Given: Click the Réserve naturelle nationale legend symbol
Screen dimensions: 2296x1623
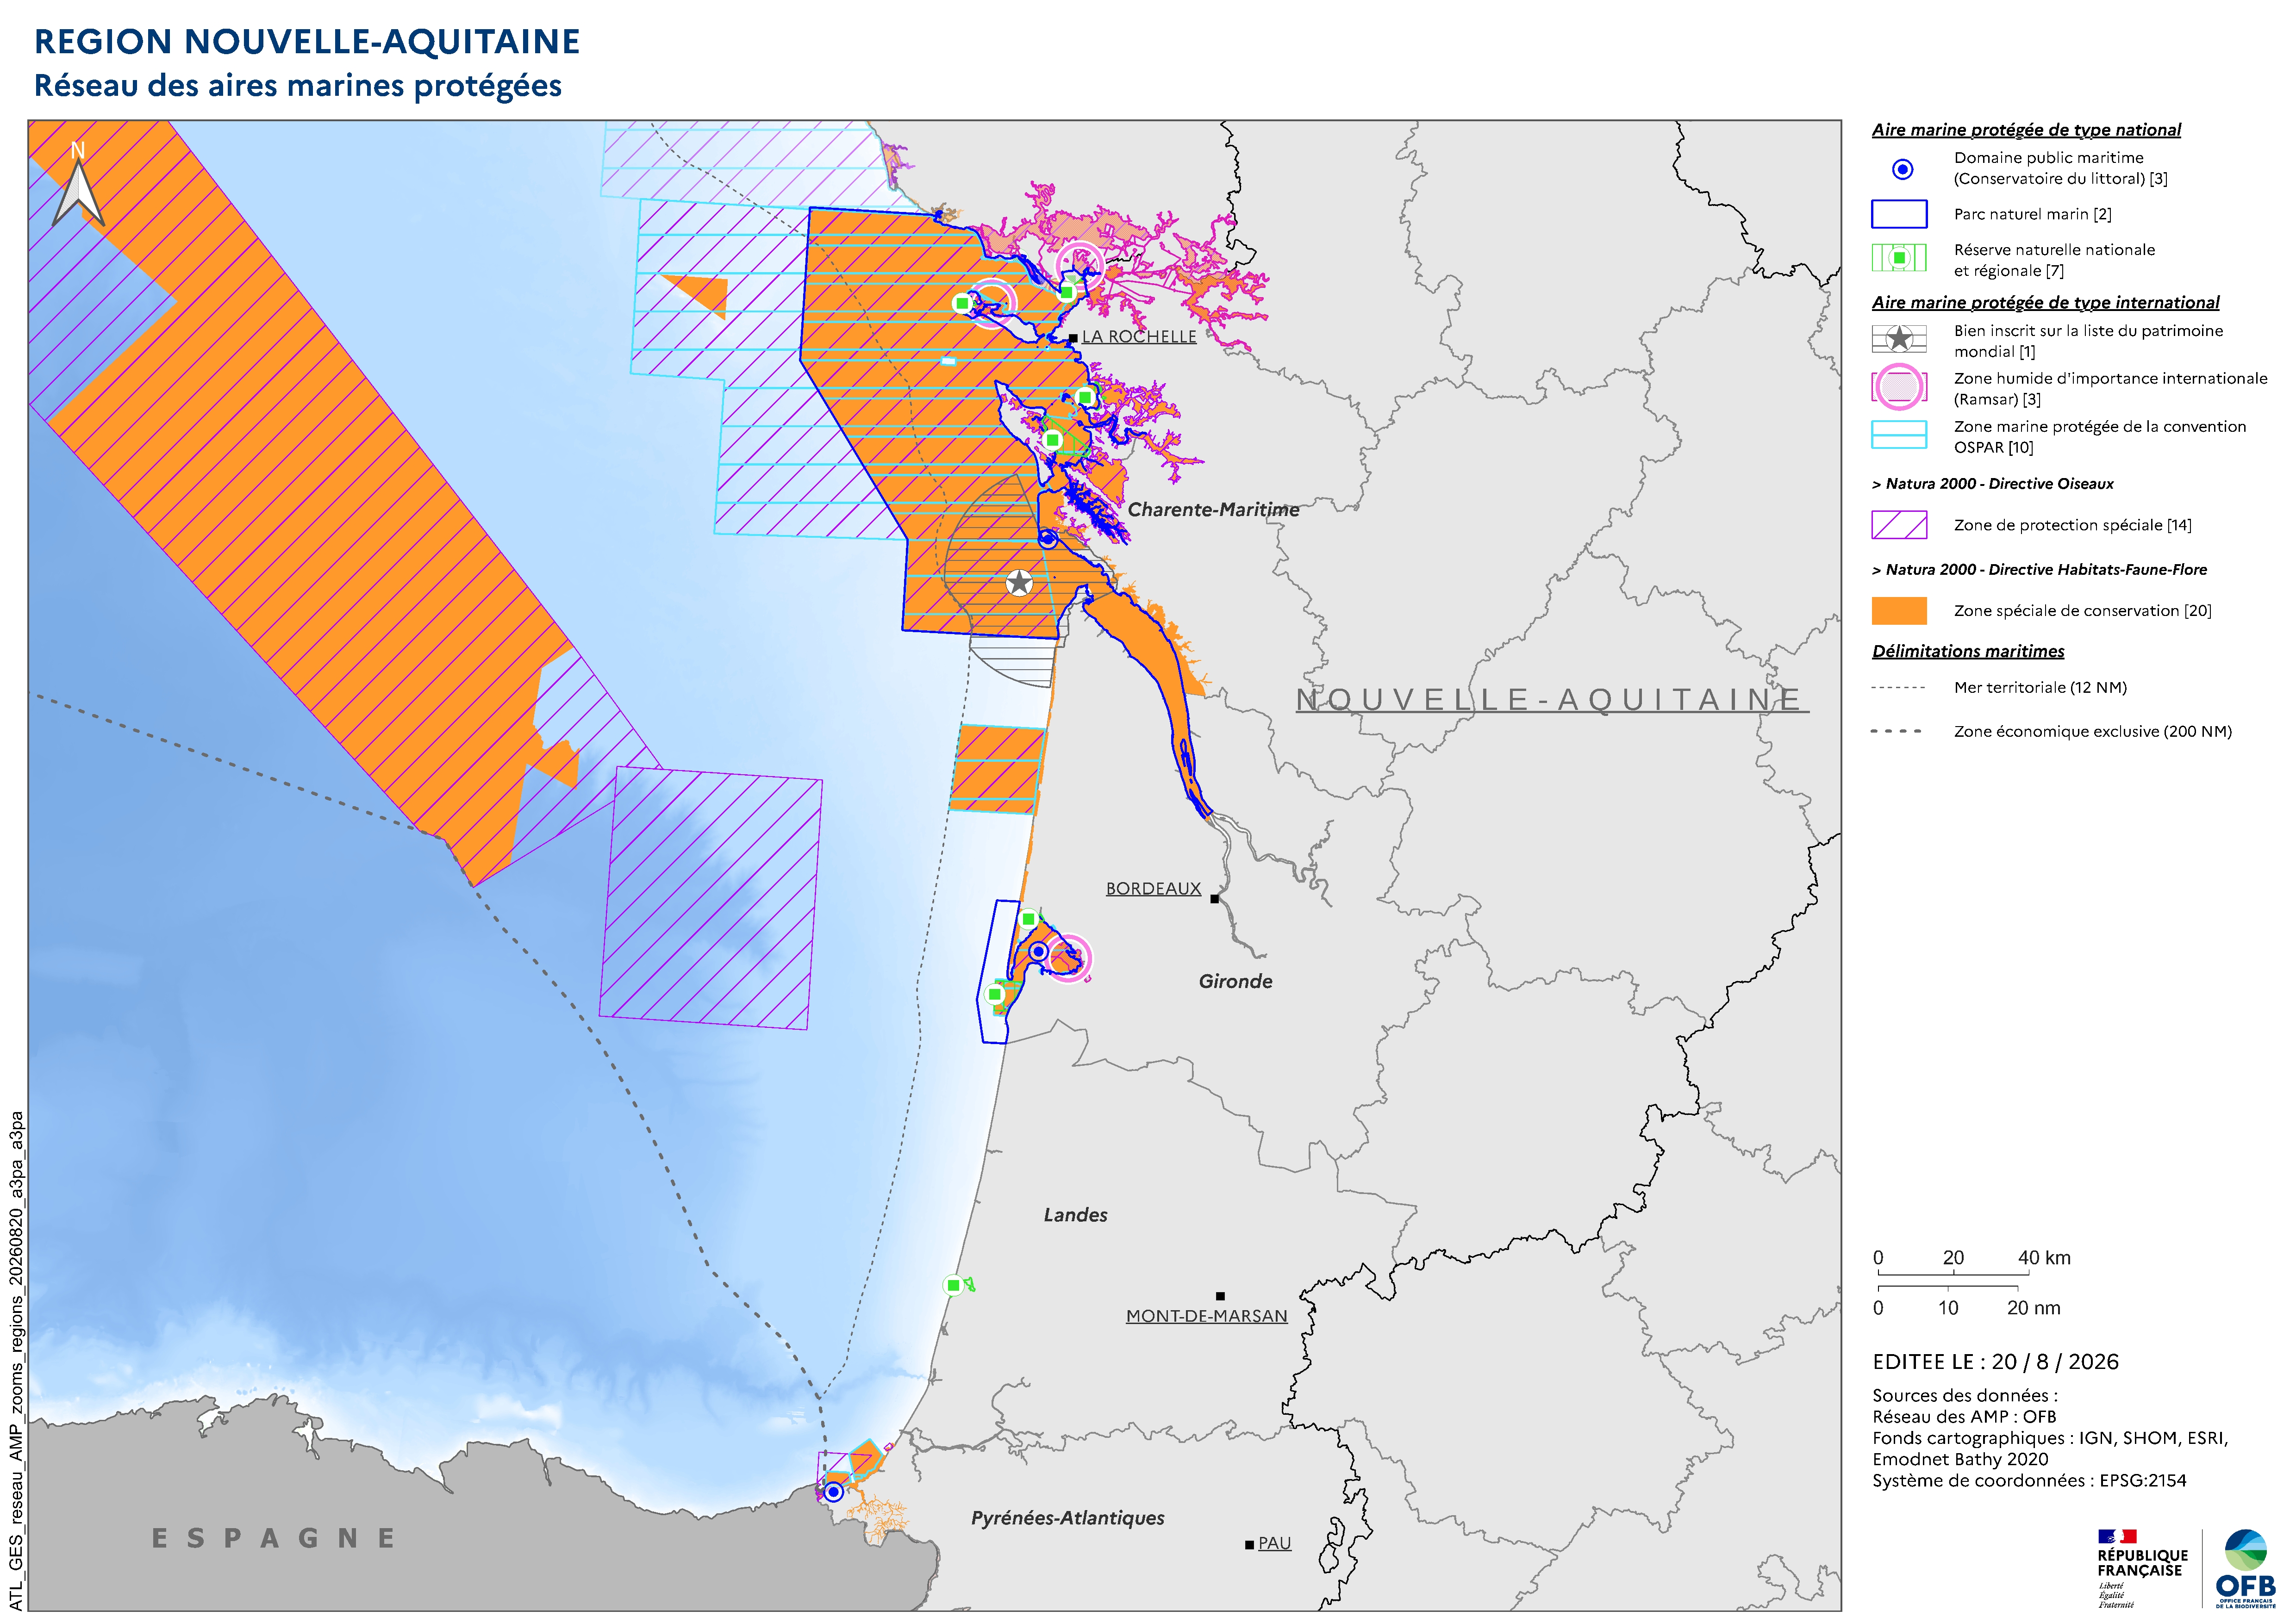Looking at the screenshot, I should coord(1899,258).
